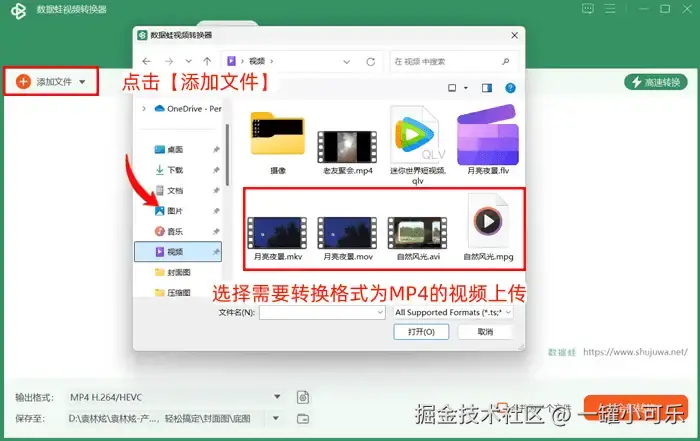The image size is (700, 441).
Task: Select the 摄像 folder
Action: pyautogui.click(x=278, y=143)
